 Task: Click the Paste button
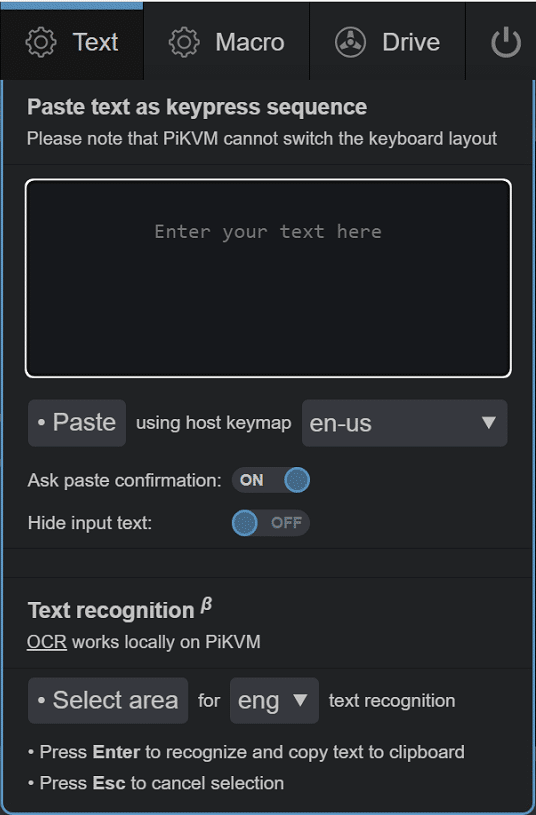[x=77, y=423]
